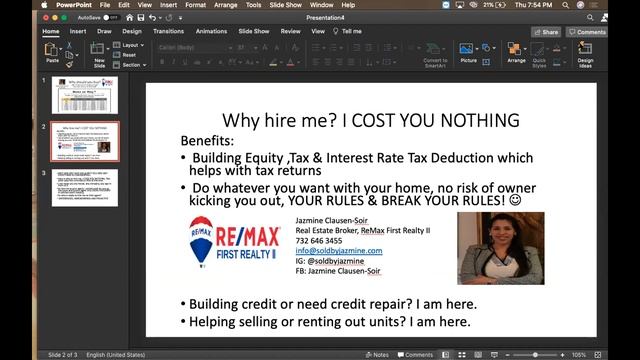Select slide 1 thumbnail
The image size is (640, 360).
[x=85, y=95]
